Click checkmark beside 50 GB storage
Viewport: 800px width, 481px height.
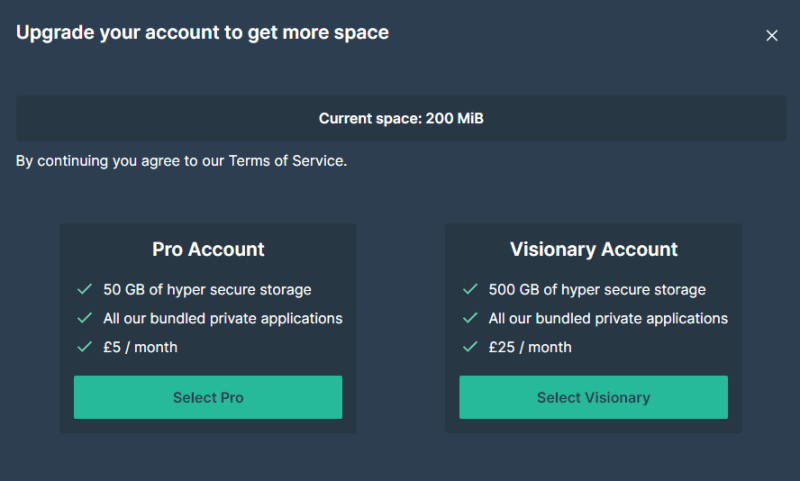coord(85,290)
